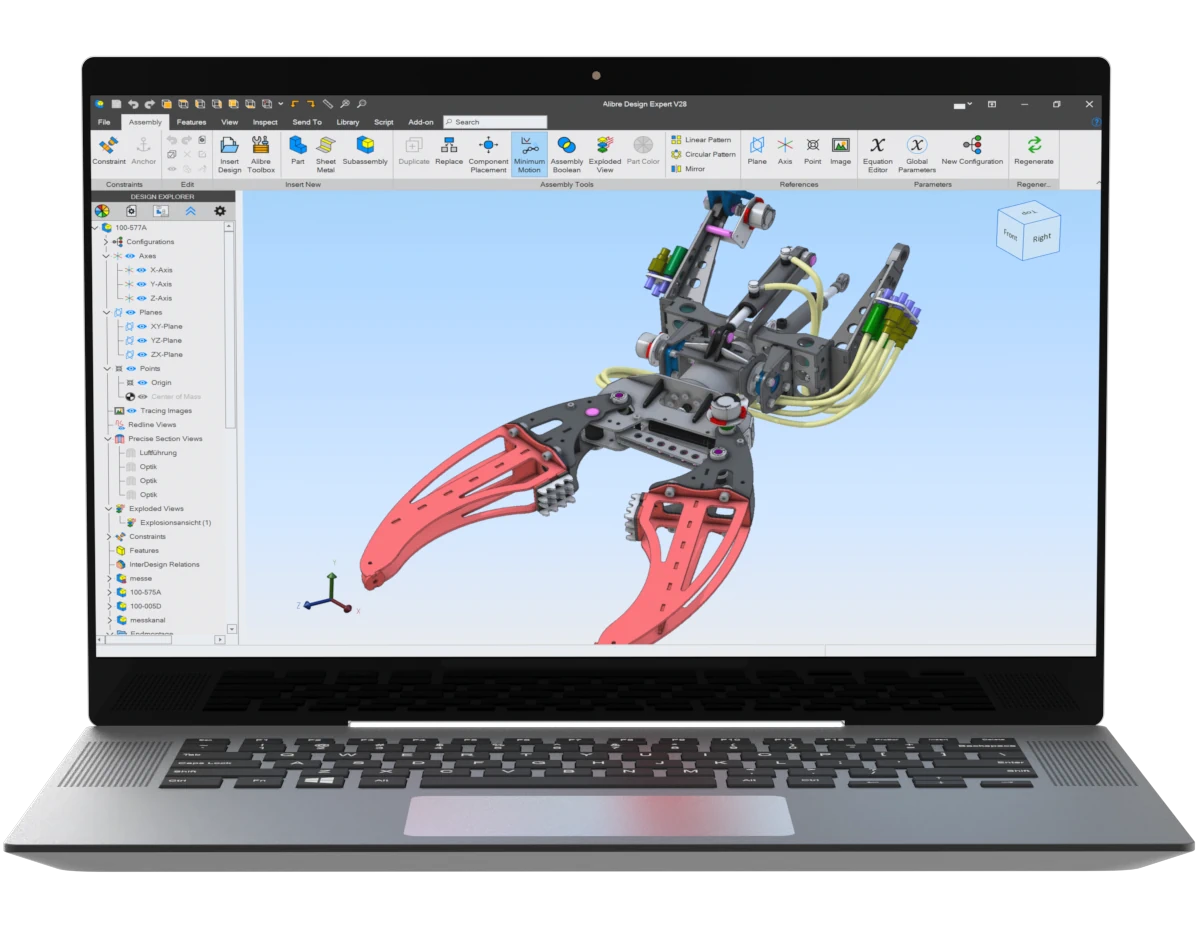
Task: Hide the Origin point with its eye icon
Action: click(x=142, y=382)
